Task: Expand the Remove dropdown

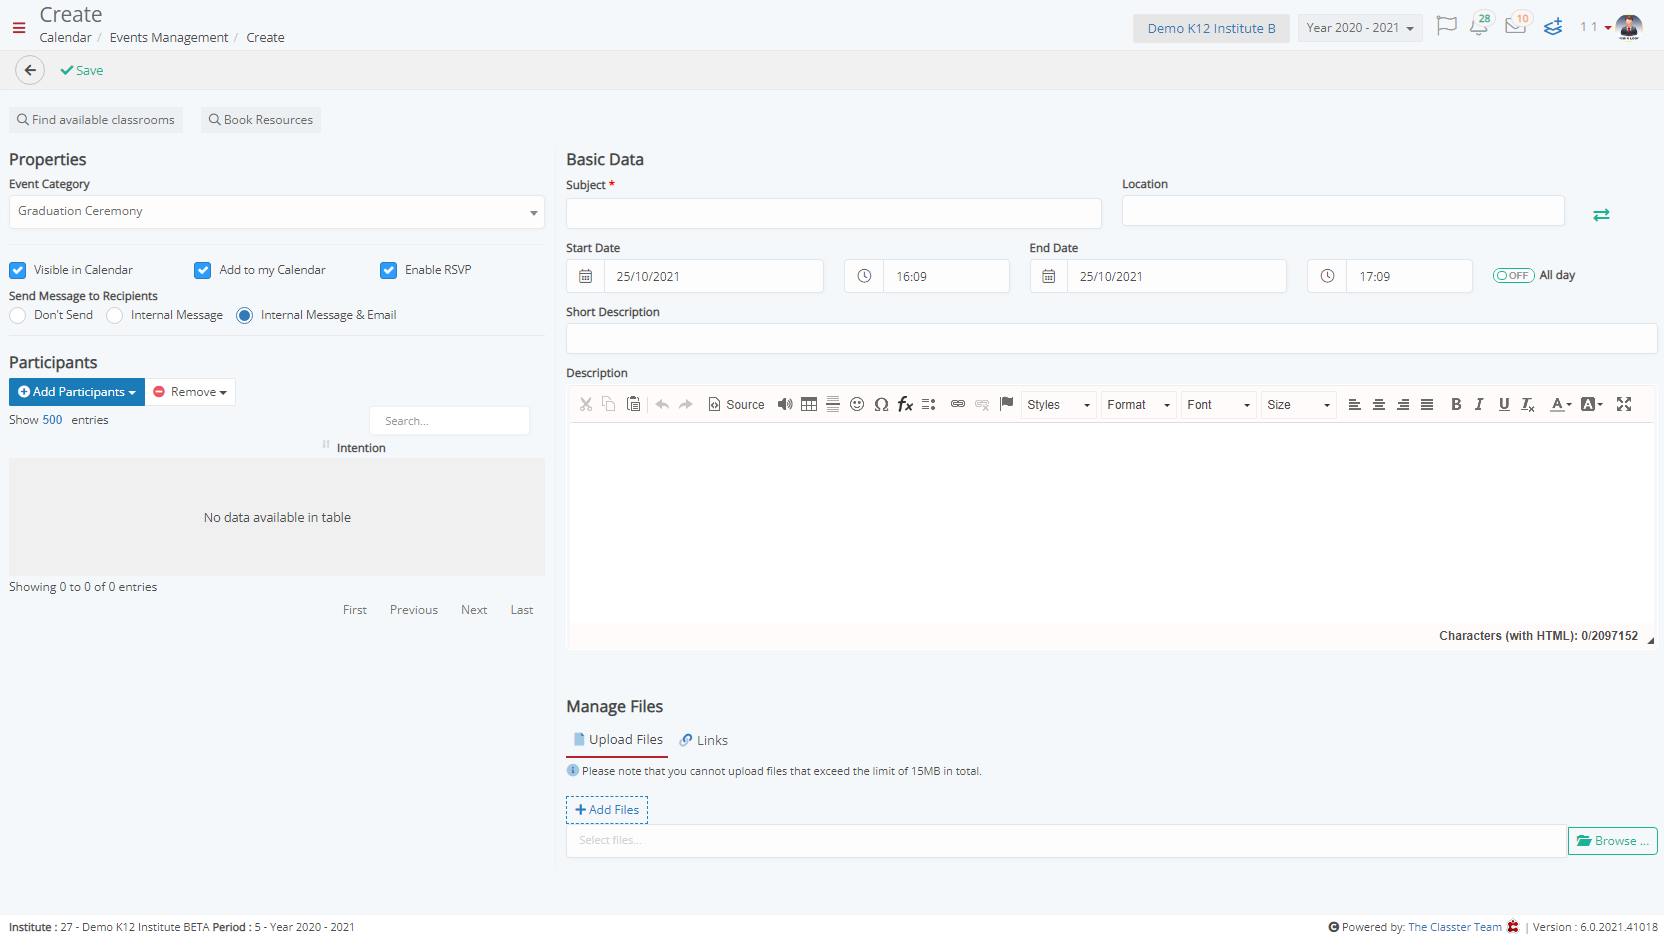Action: [190, 392]
